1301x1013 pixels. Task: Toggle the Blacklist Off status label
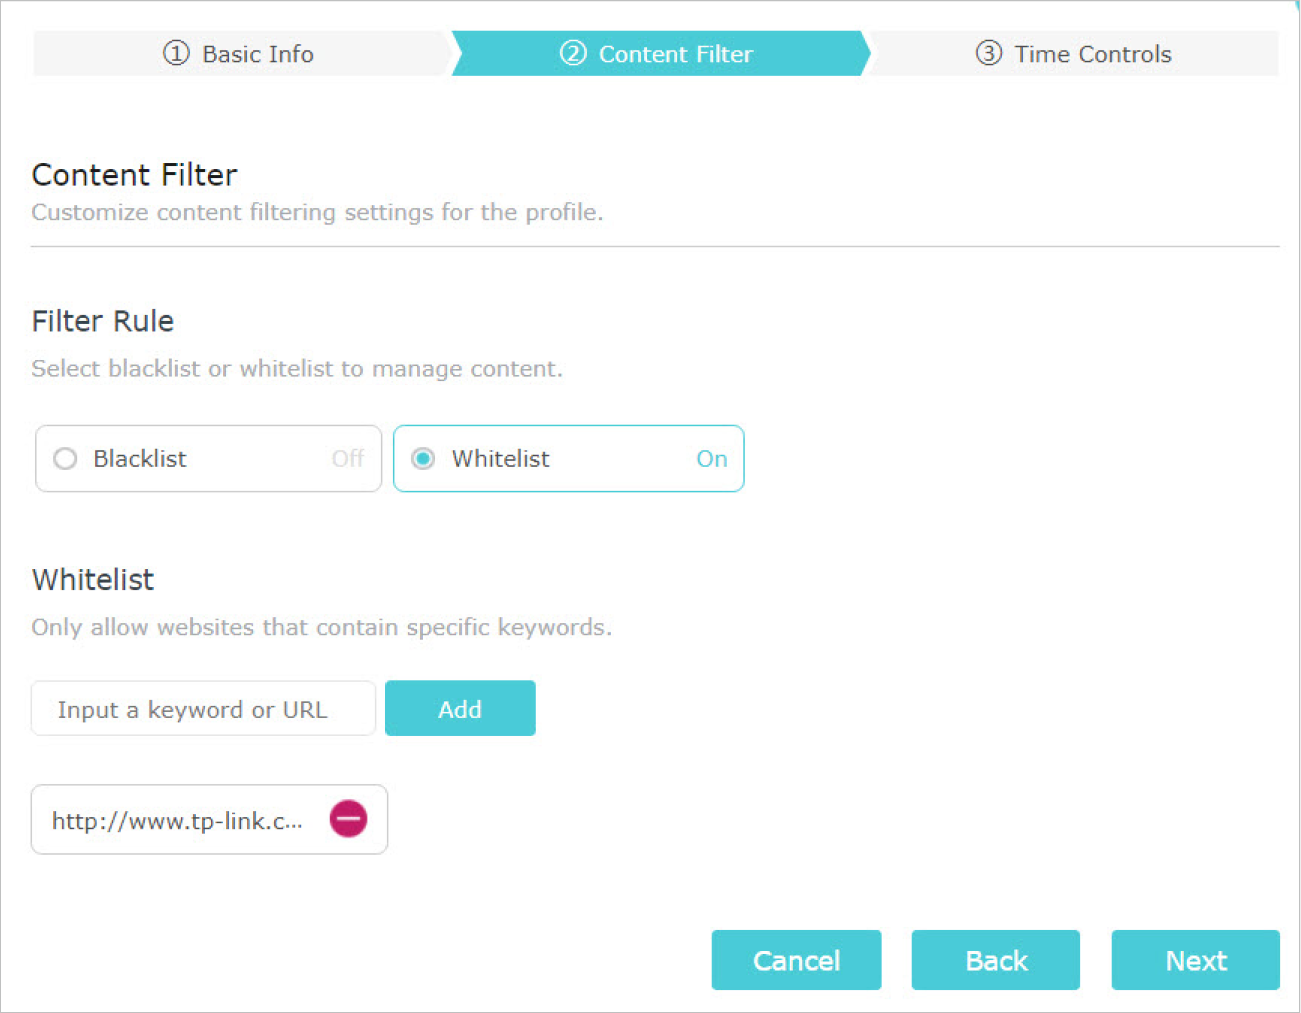(348, 458)
